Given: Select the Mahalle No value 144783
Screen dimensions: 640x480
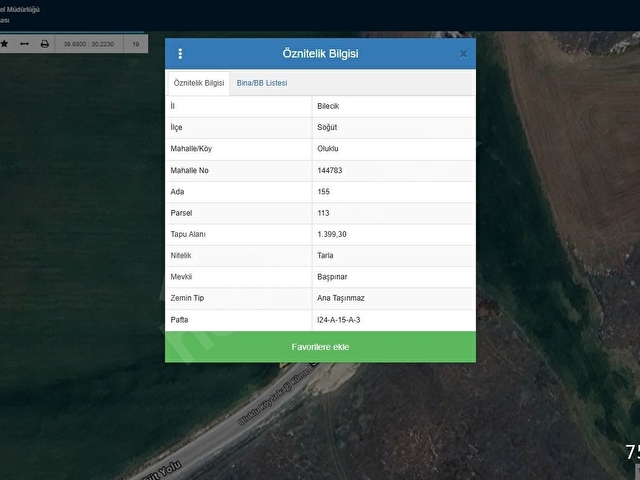Looking at the screenshot, I should pos(330,171).
